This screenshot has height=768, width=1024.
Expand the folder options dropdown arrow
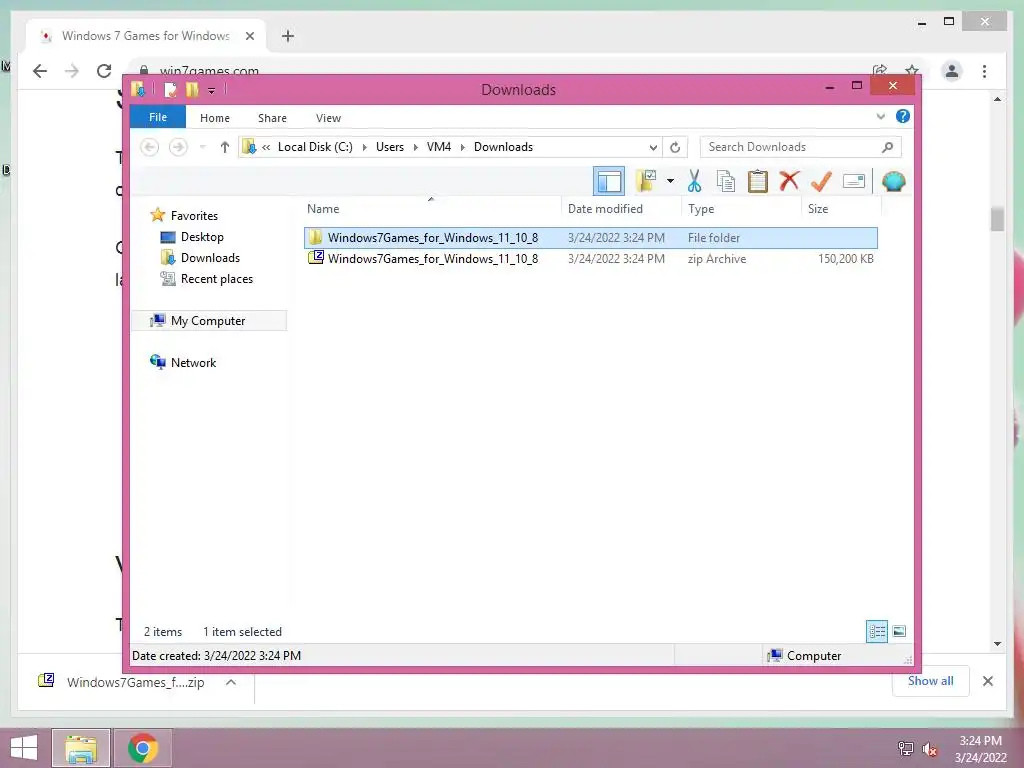pyautogui.click(x=670, y=182)
